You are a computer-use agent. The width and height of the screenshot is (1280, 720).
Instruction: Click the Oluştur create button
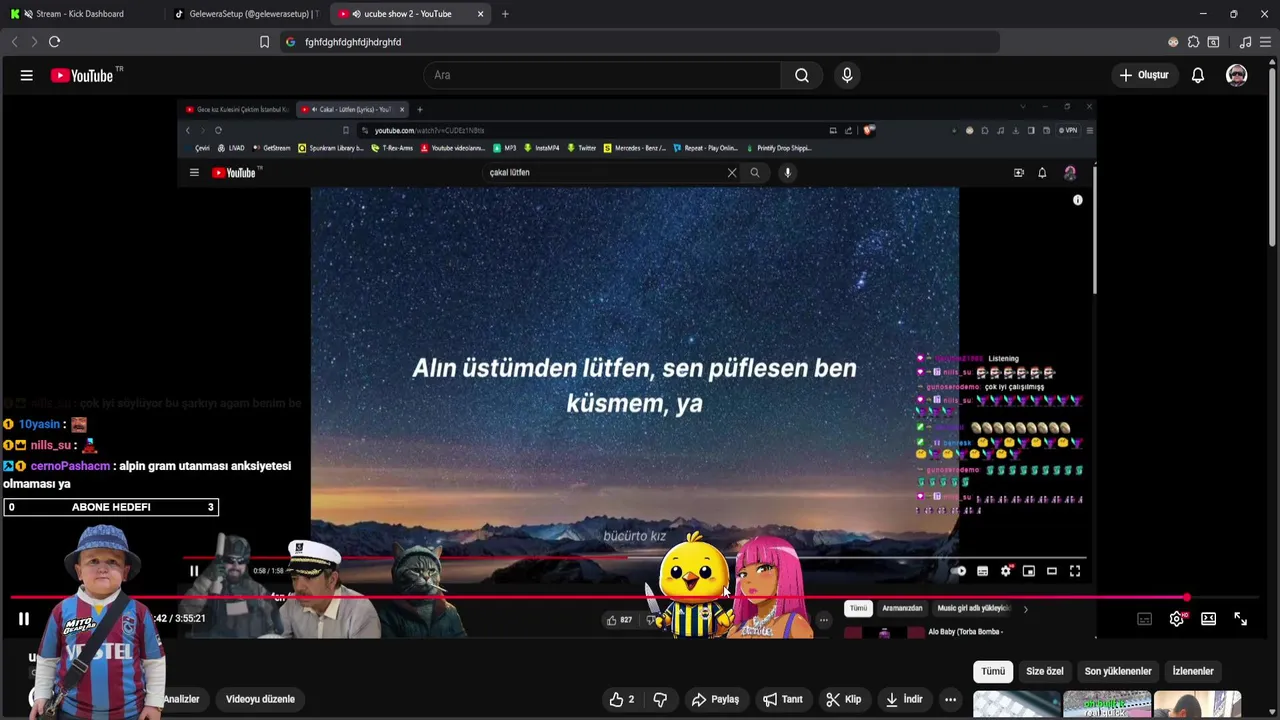[x=1144, y=75]
